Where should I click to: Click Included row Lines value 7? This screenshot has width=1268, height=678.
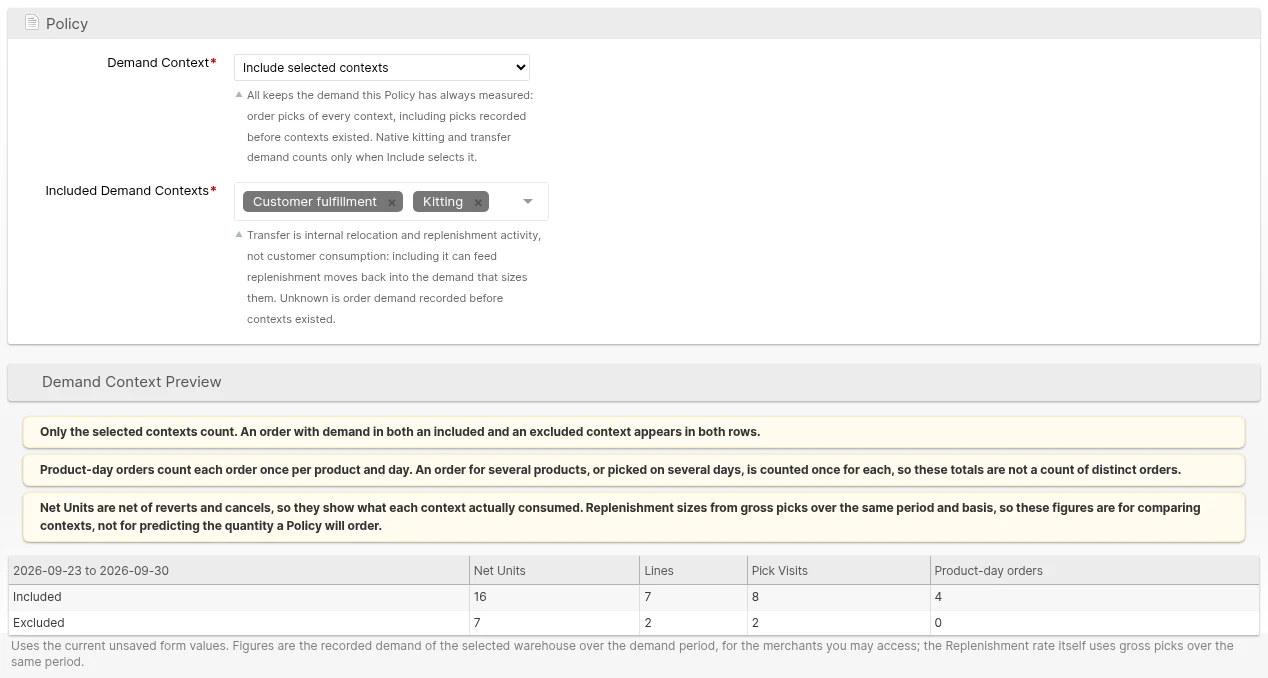click(x=648, y=596)
